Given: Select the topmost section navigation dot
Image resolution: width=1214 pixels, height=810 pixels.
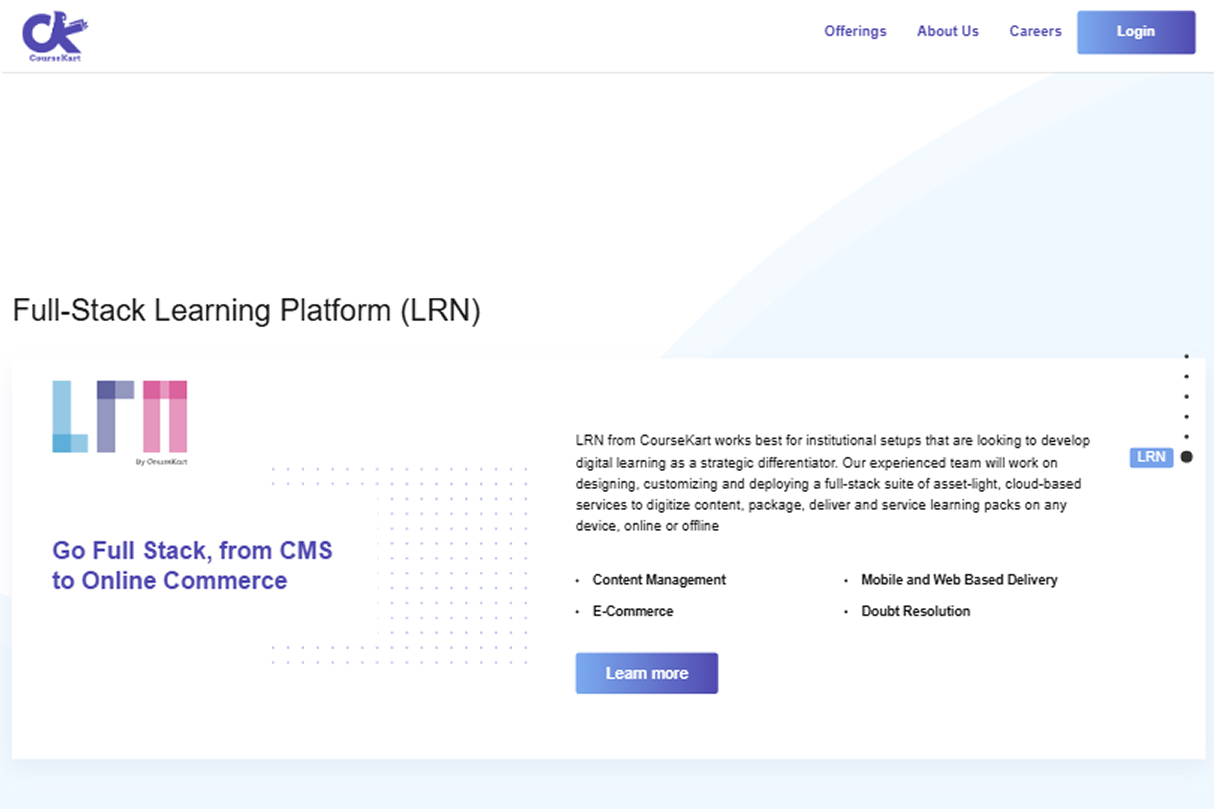Looking at the screenshot, I should [x=1186, y=356].
